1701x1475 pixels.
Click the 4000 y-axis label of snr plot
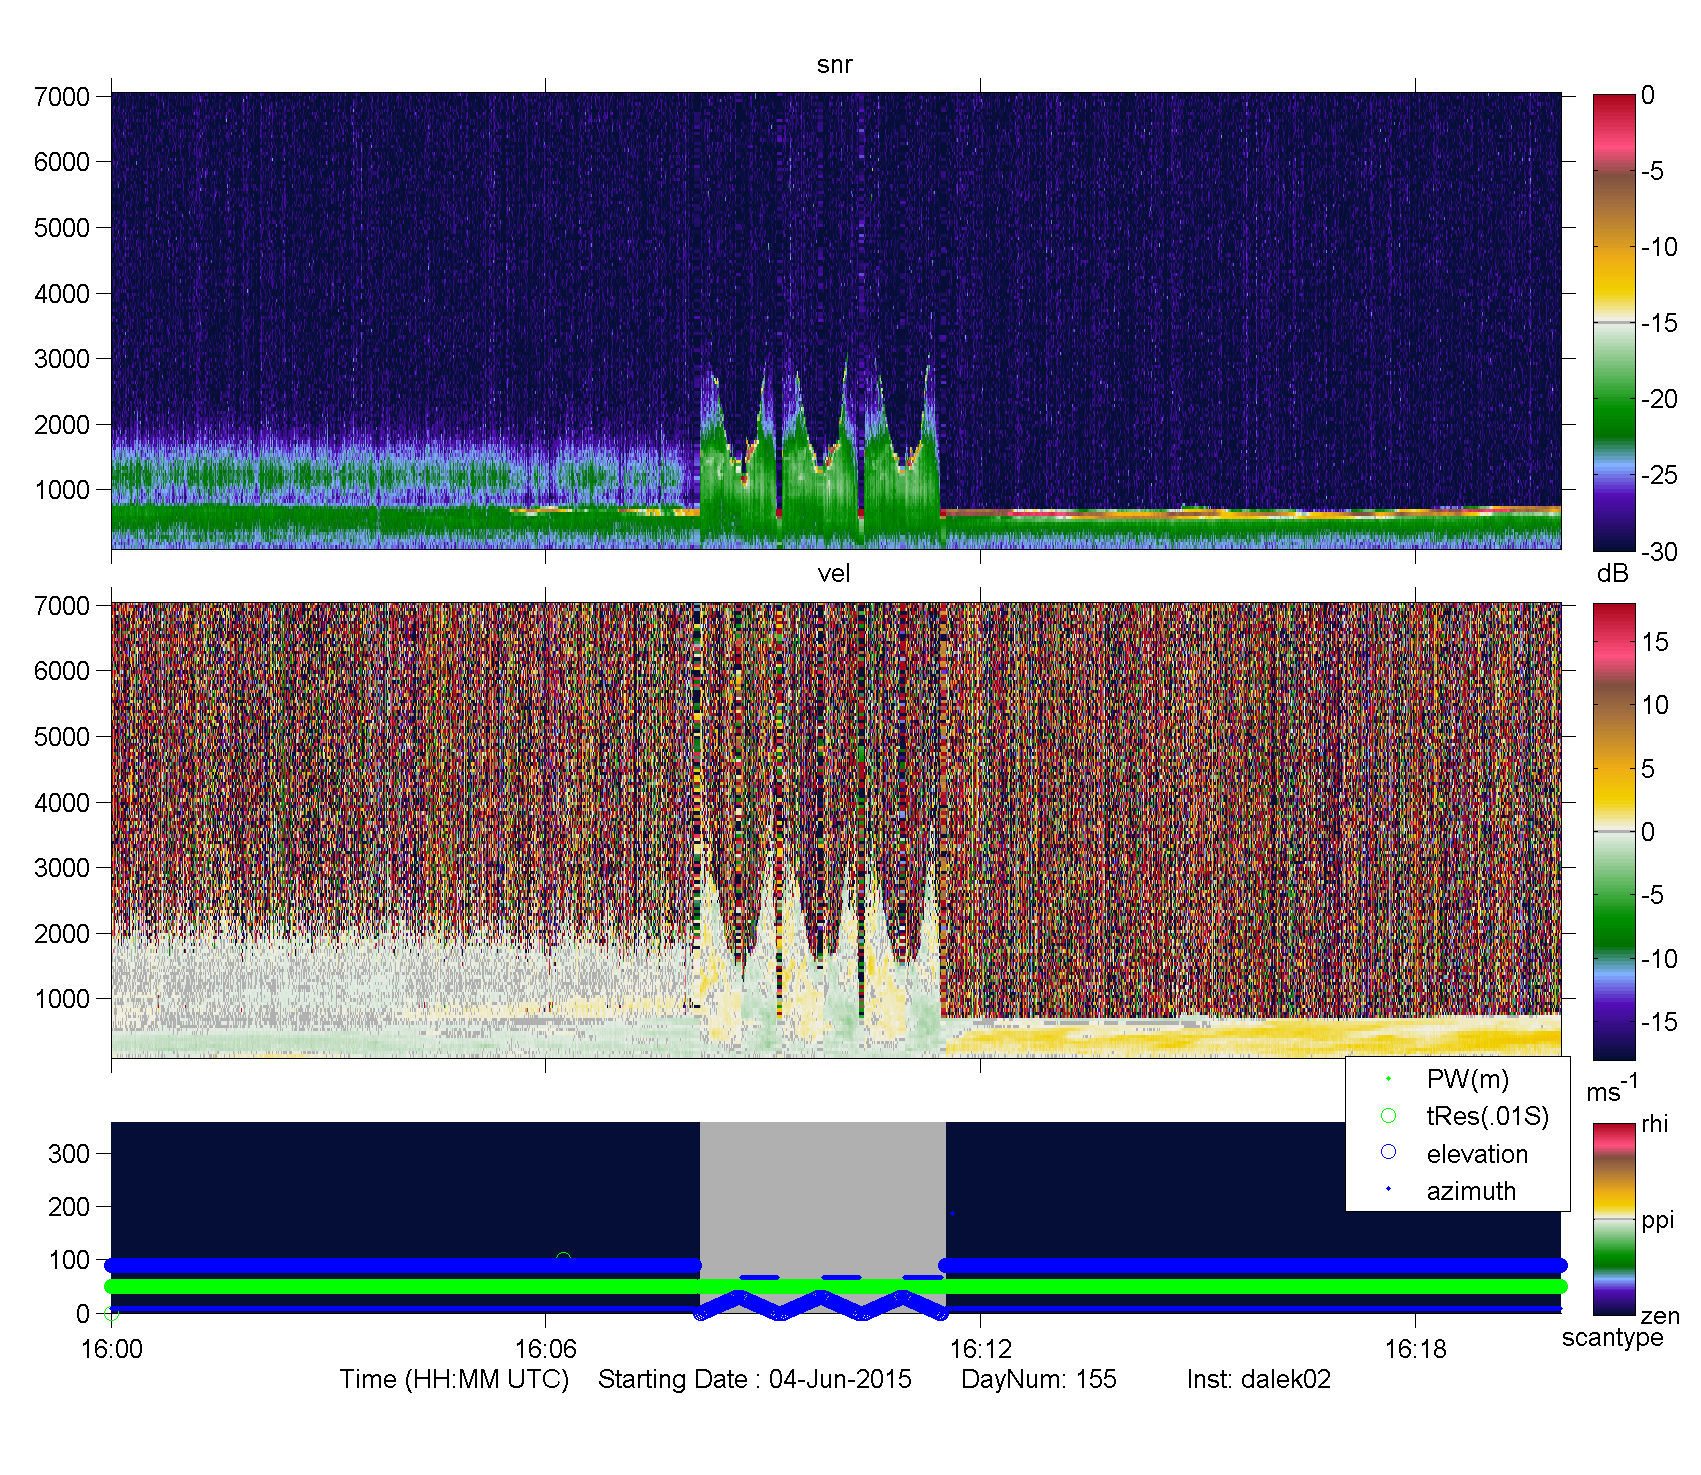[62, 294]
